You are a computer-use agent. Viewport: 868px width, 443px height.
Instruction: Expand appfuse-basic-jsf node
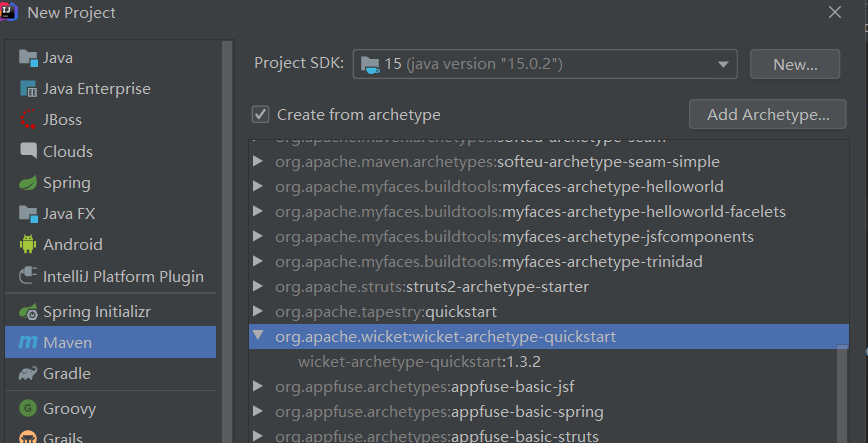click(257, 386)
